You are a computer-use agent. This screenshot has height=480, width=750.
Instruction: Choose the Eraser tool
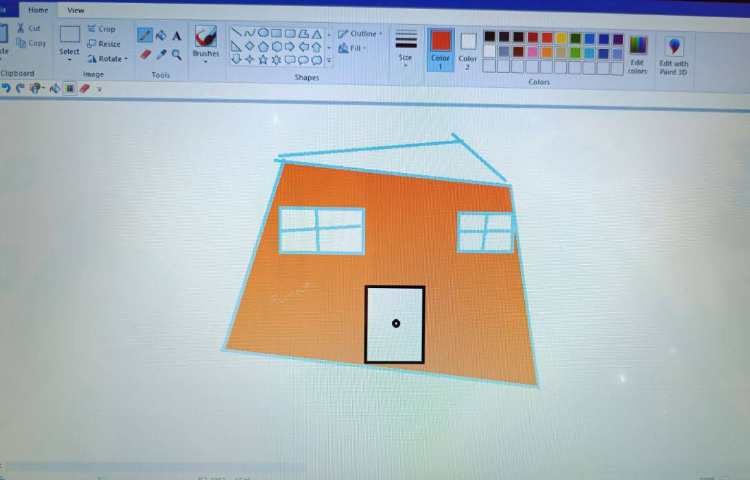tap(145, 54)
